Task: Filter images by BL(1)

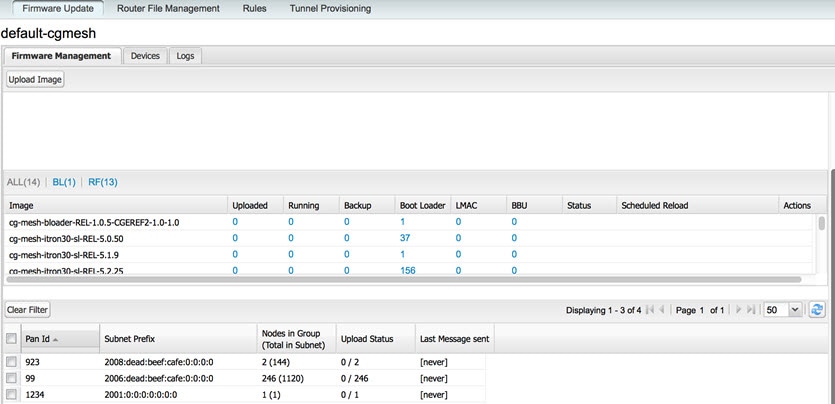Action: point(64,183)
